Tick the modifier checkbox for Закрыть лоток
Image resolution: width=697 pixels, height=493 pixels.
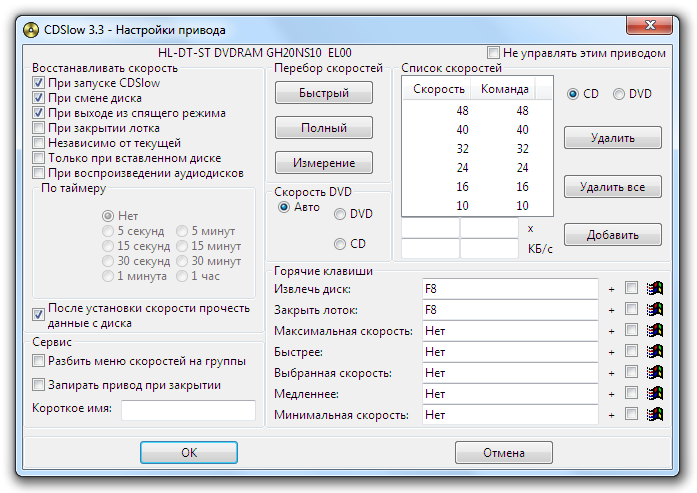(631, 309)
